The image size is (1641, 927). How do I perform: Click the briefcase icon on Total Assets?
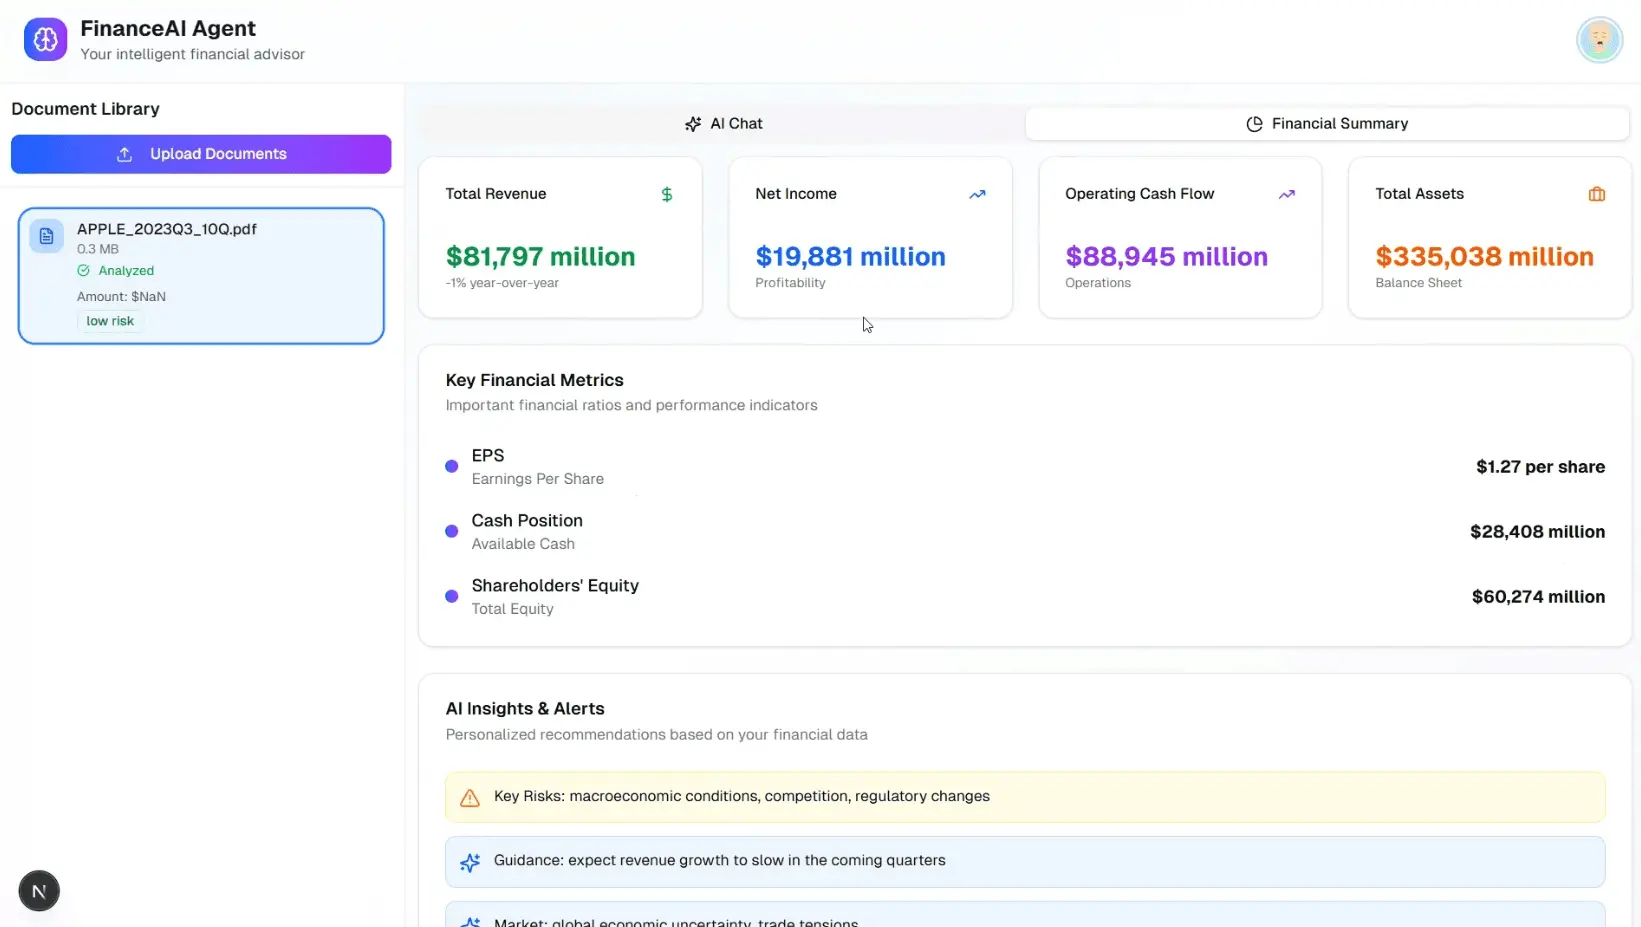tap(1597, 195)
